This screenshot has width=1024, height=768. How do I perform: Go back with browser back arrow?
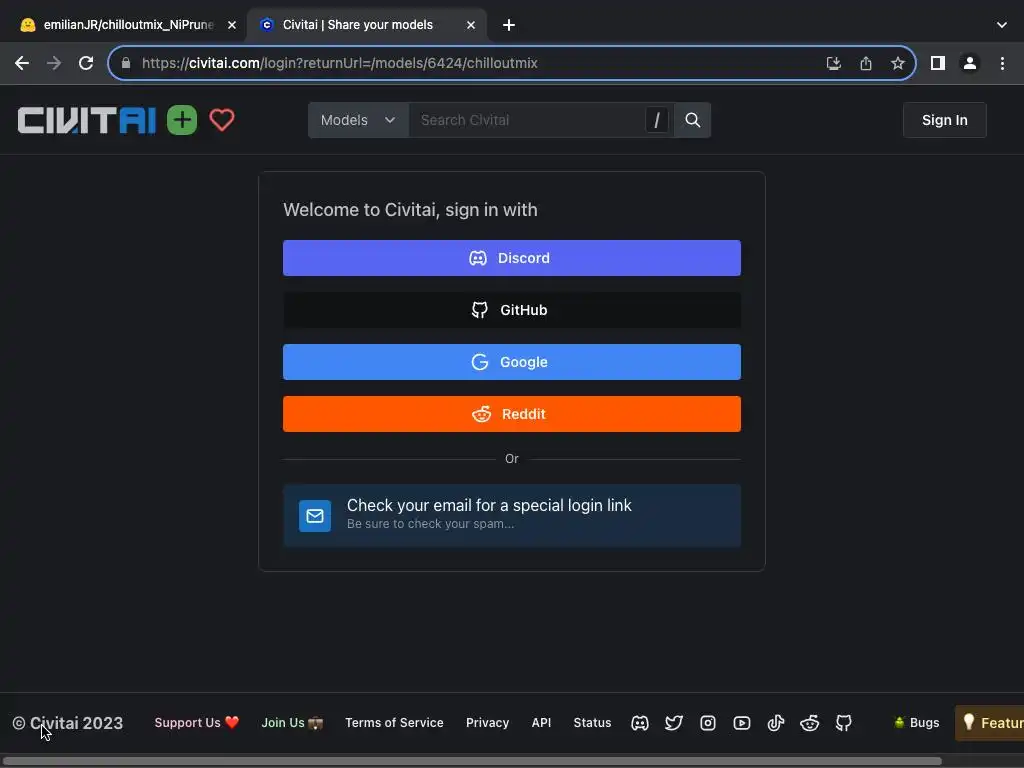(x=22, y=63)
